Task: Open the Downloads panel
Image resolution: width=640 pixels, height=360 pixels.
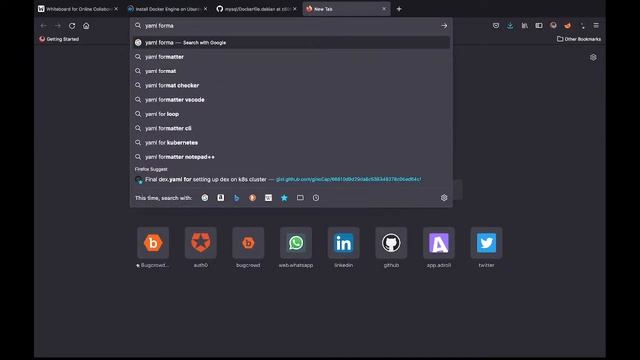Action: [510, 25]
